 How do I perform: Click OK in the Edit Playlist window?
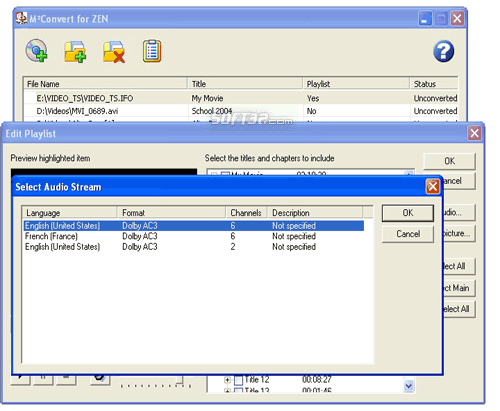pyautogui.click(x=449, y=161)
